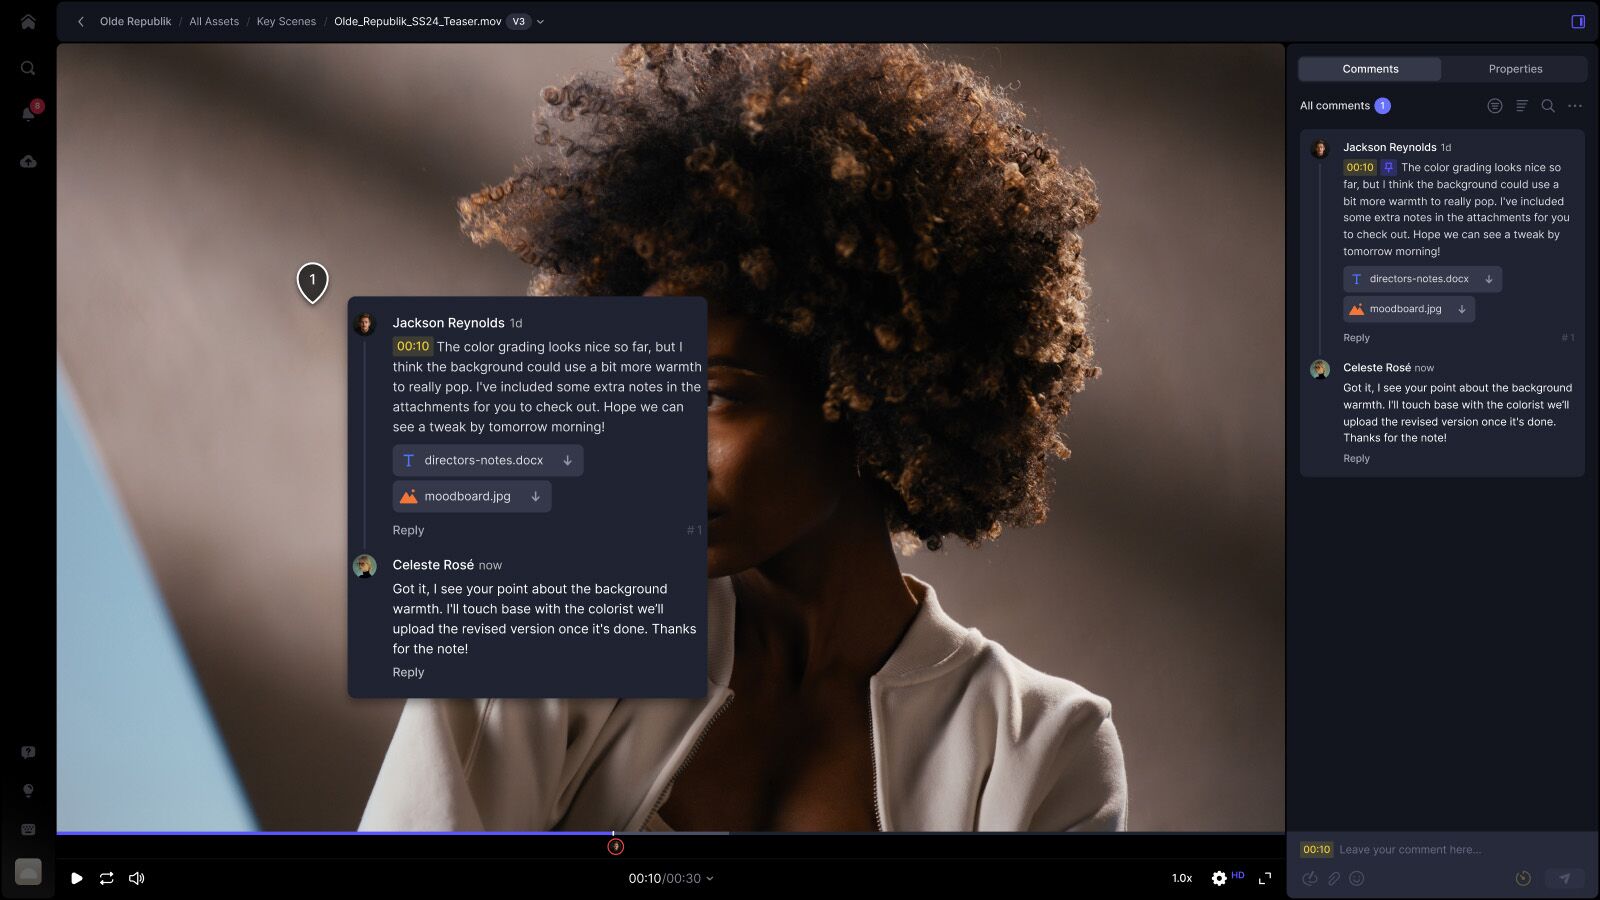This screenshot has height=900, width=1600.
Task: Select the Comments tab
Action: coord(1369,69)
